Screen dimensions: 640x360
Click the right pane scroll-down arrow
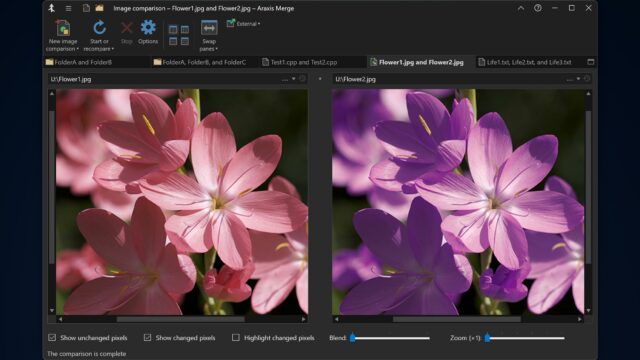588,311
